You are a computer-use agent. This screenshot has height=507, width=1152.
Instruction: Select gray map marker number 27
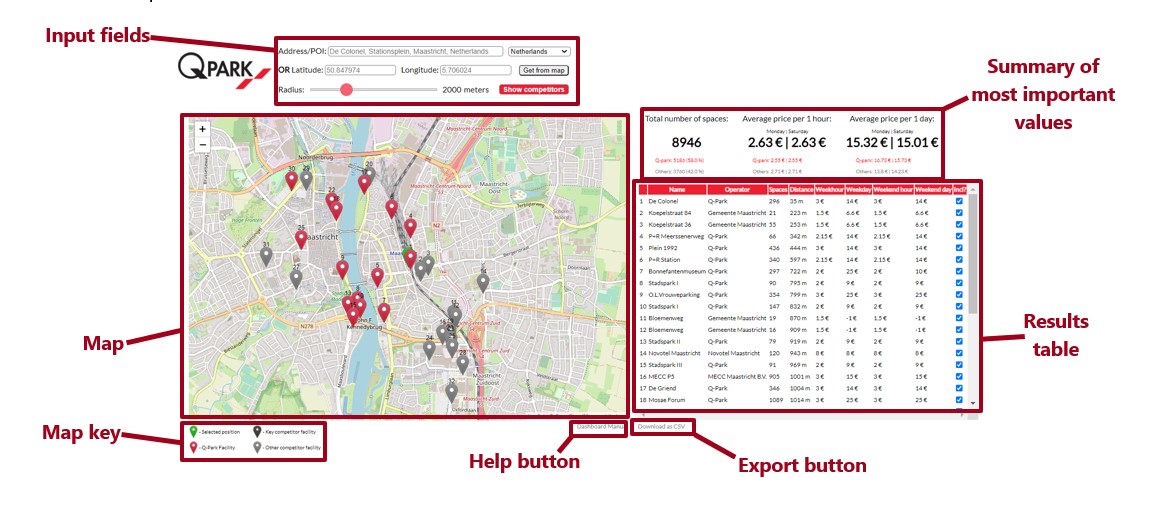point(296,279)
